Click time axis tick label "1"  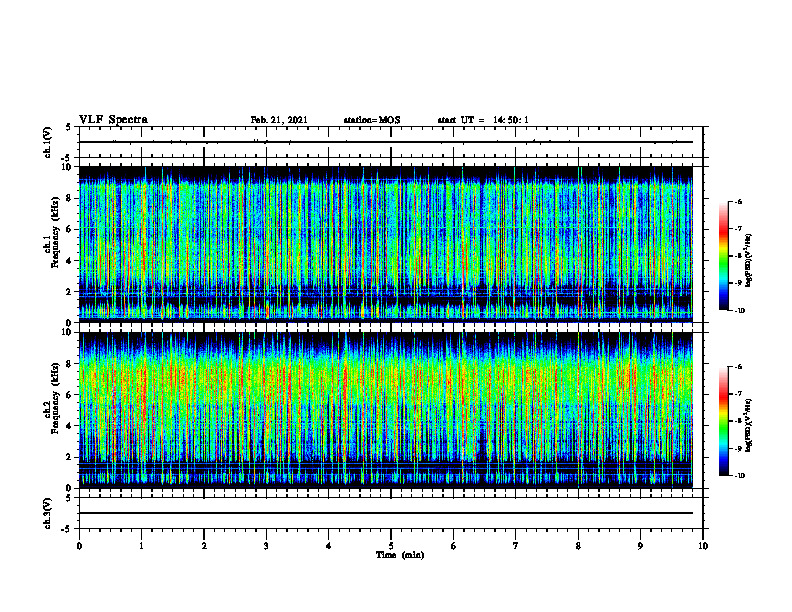coord(141,546)
